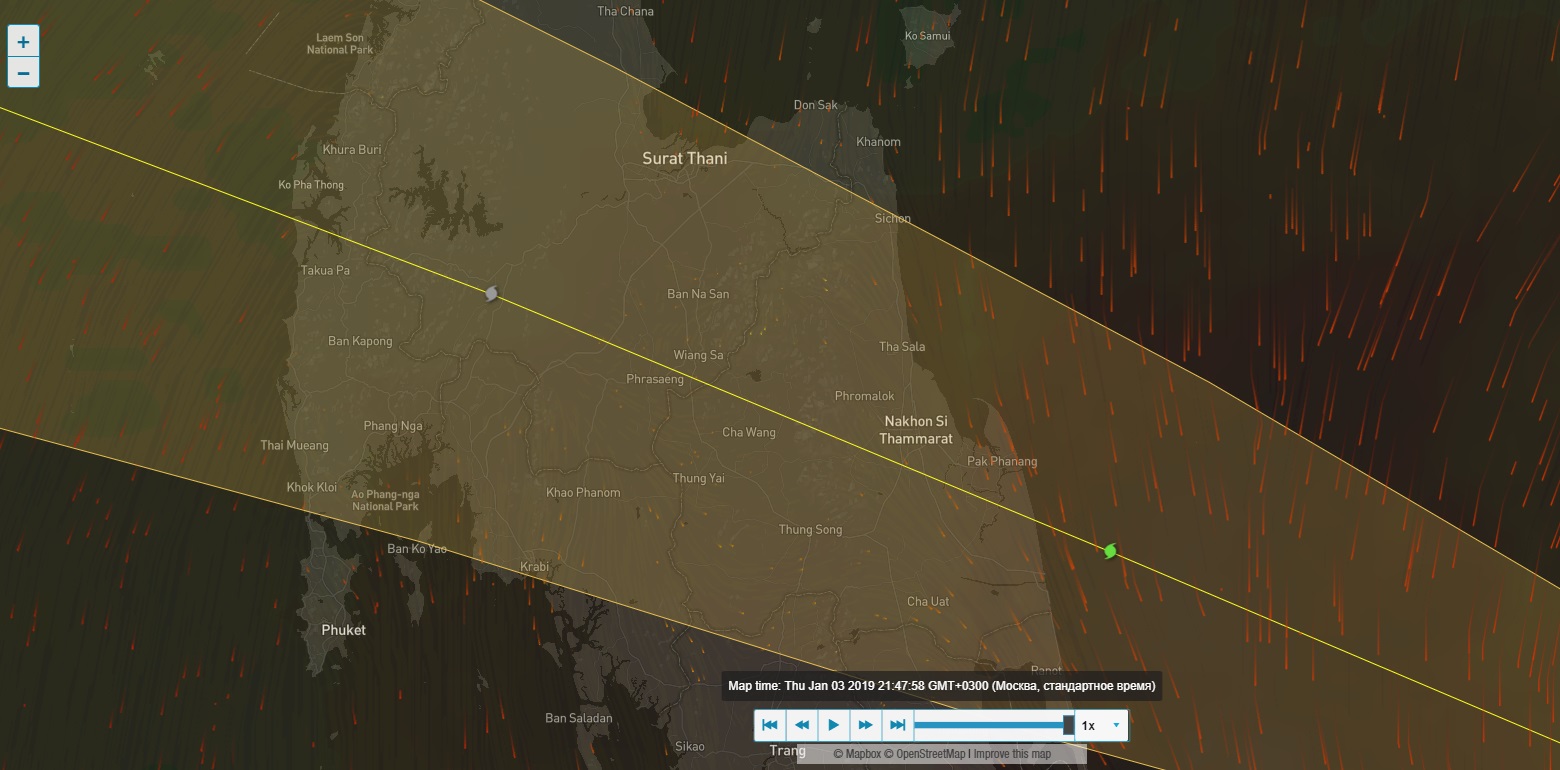This screenshot has height=770, width=1560.
Task: Click the Krabi town label
Action: [x=535, y=566]
